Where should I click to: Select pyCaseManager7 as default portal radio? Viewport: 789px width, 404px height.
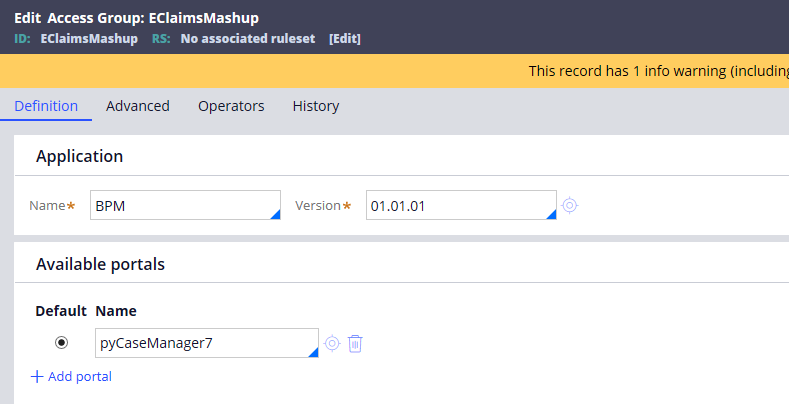pyautogui.click(x=61, y=343)
